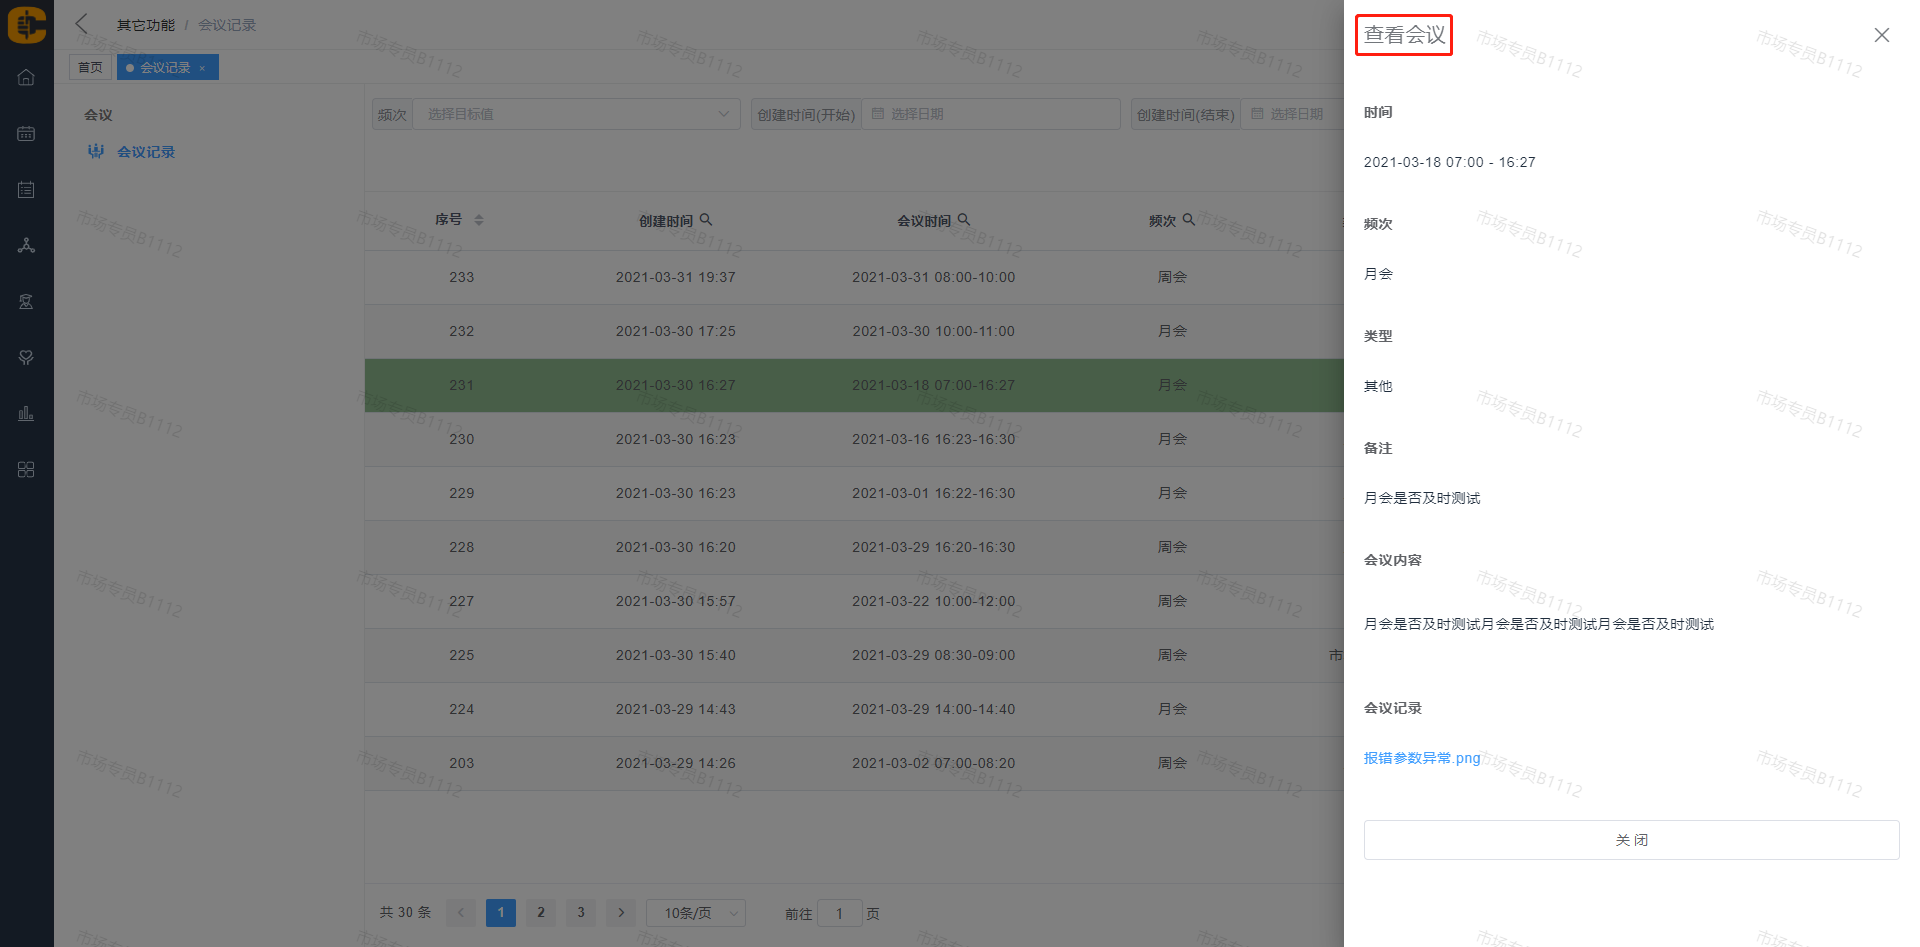Click the network nodes sidebar icon
The image size is (1920, 947).
(x=26, y=246)
